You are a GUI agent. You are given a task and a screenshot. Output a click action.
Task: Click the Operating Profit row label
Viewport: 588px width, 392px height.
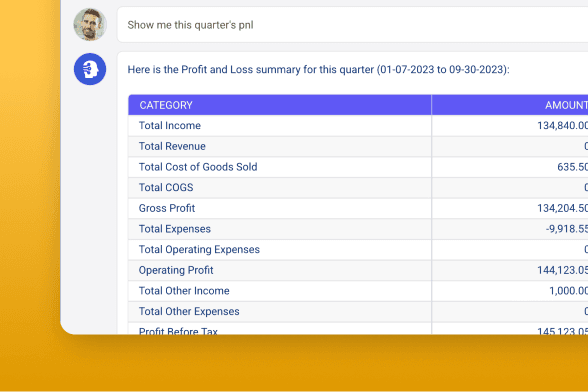[176, 270]
